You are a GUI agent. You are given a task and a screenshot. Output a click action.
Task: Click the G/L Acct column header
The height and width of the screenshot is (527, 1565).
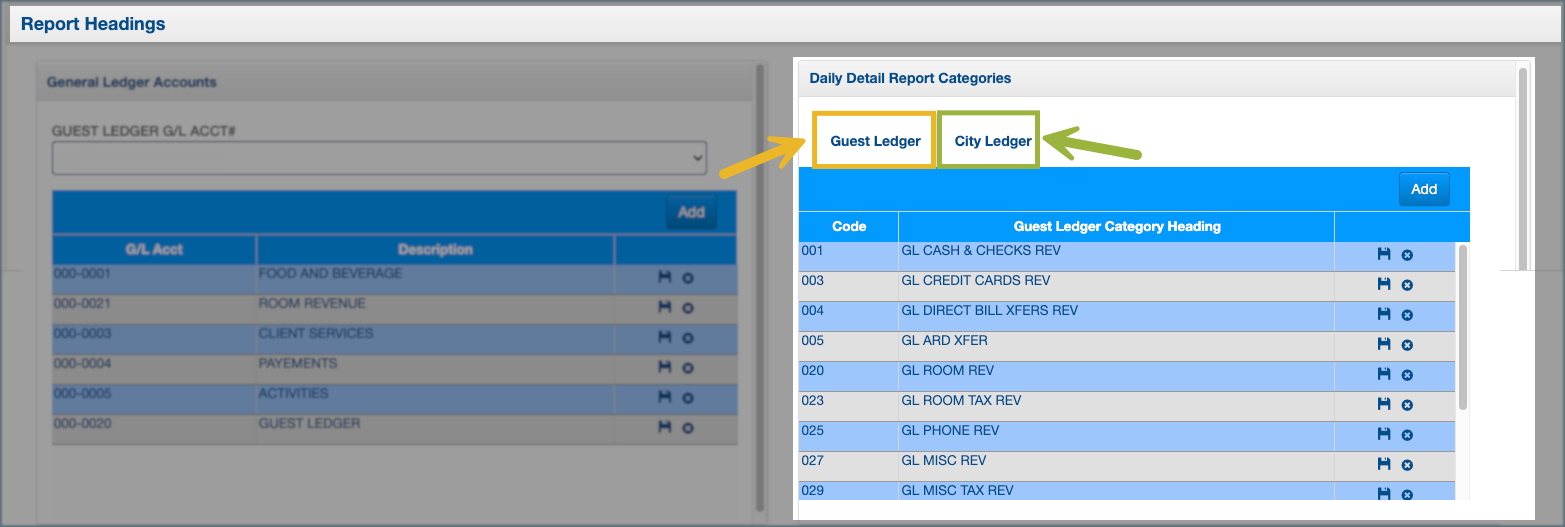154,249
